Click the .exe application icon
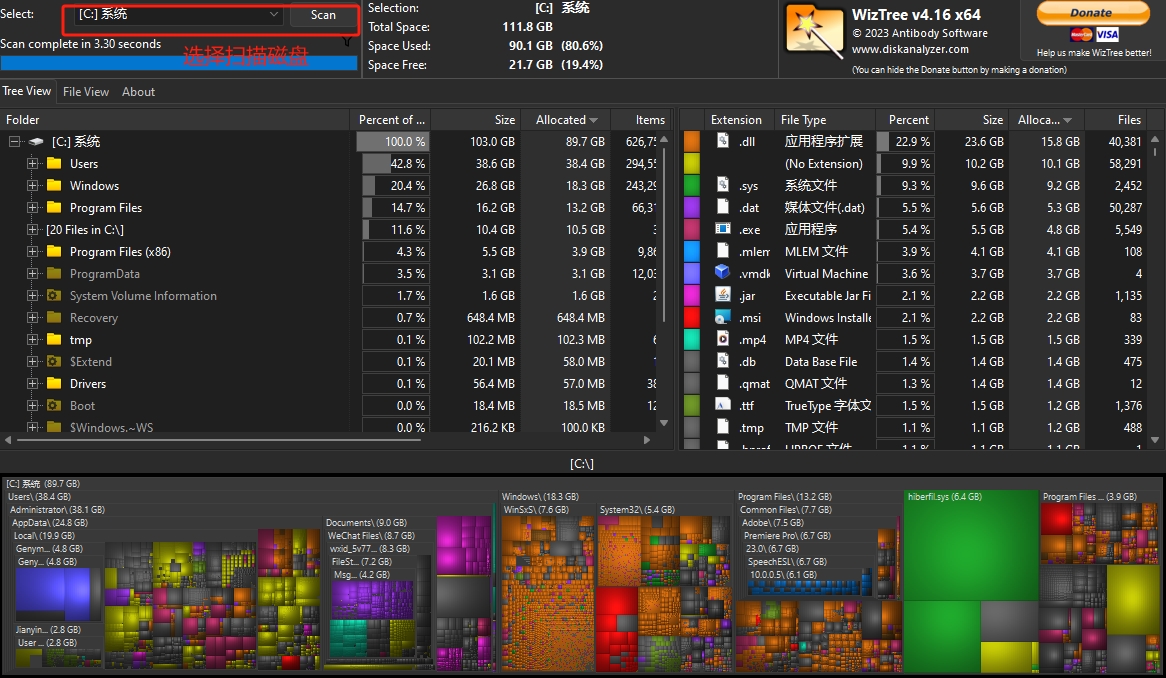The height and width of the screenshot is (678, 1166). 722,229
